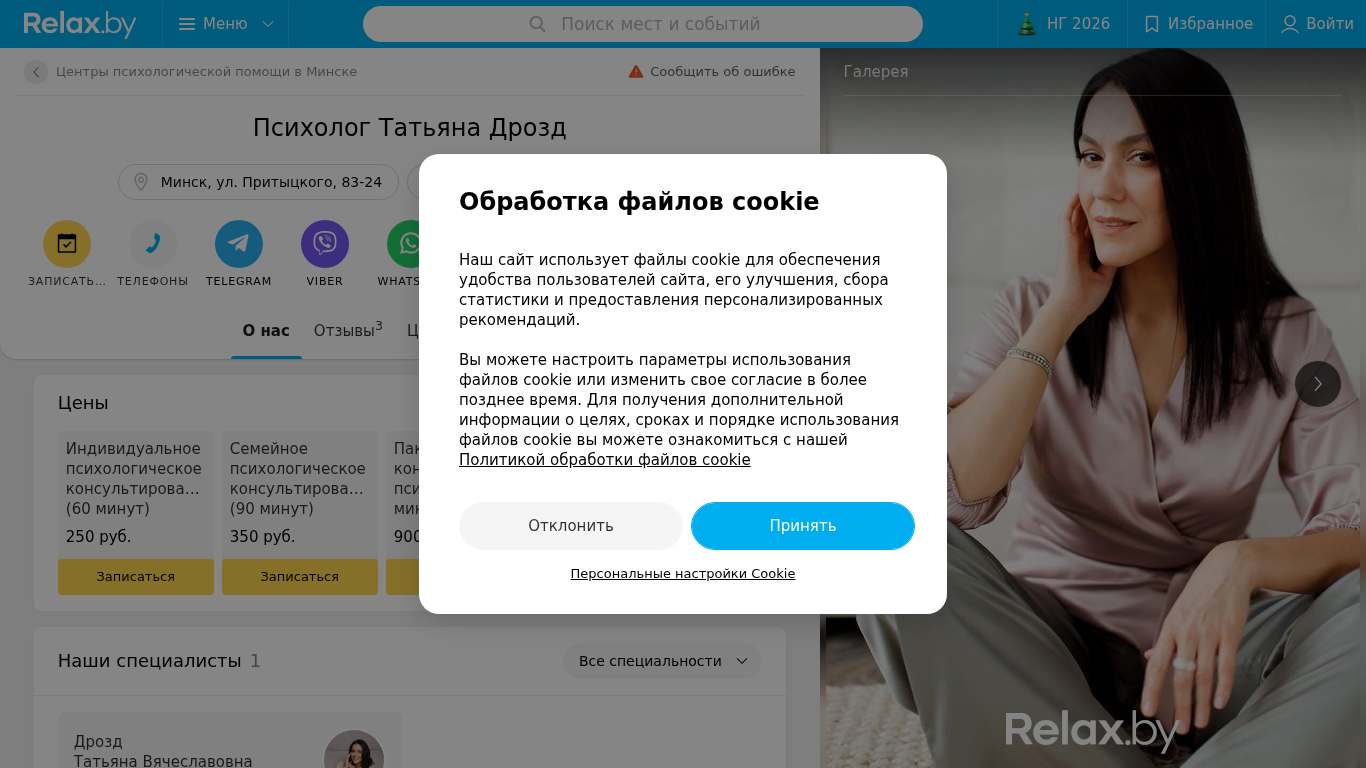Expand the Меню dropdown
Image resolution: width=1366 pixels, height=768 pixels.
pos(226,24)
